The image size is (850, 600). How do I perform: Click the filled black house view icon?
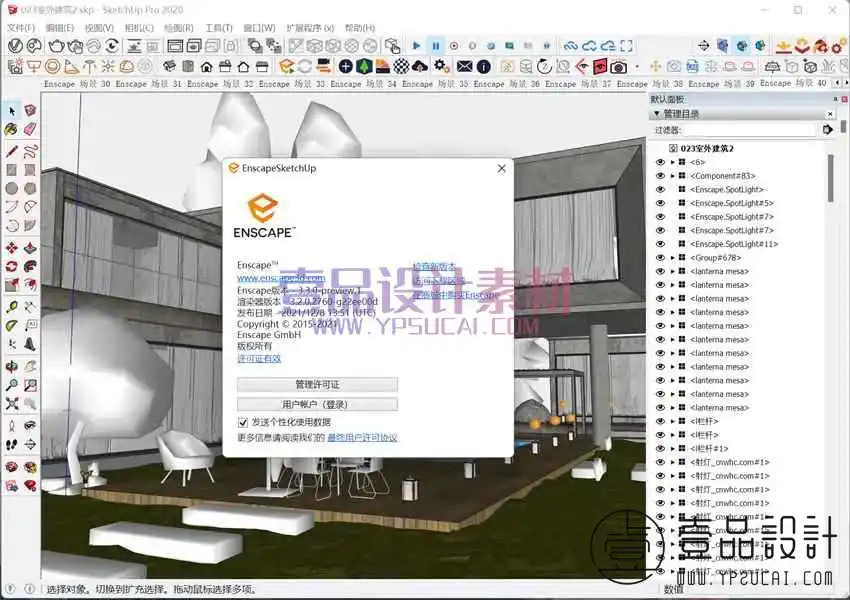pyautogui.click(x=206, y=67)
